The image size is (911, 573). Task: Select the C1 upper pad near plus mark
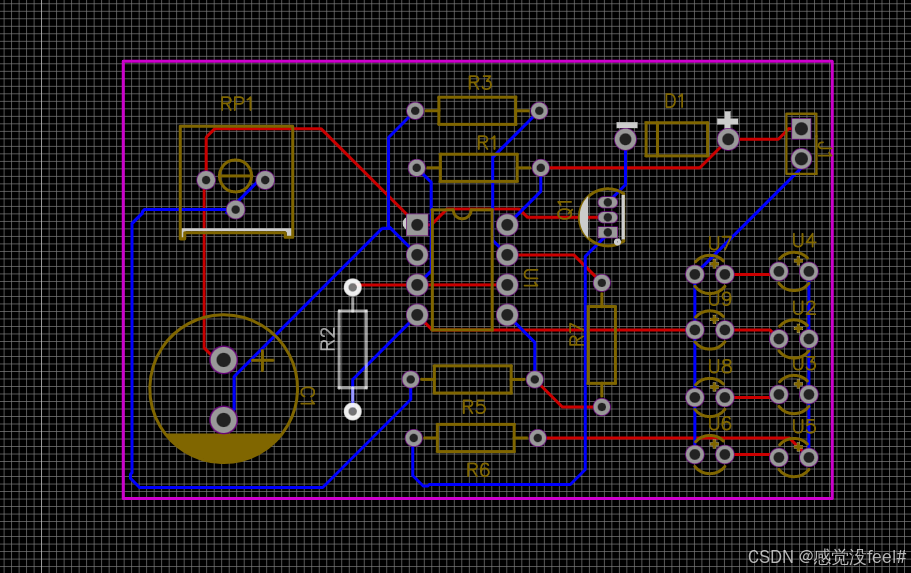coord(224,360)
